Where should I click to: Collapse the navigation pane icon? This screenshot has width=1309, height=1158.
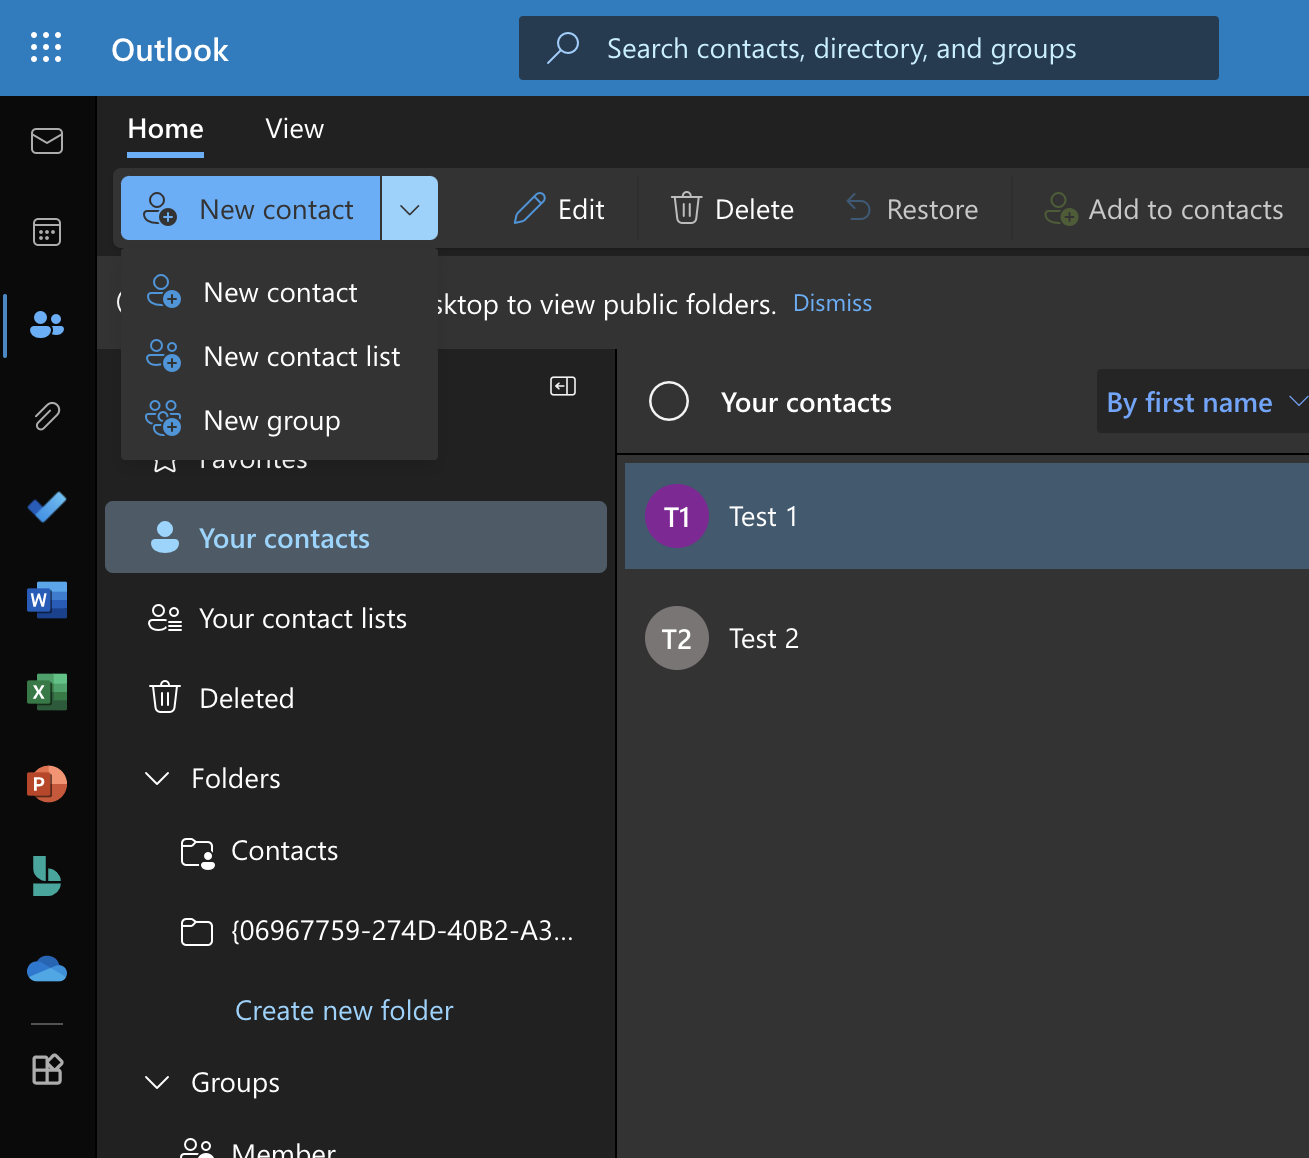click(563, 386)
